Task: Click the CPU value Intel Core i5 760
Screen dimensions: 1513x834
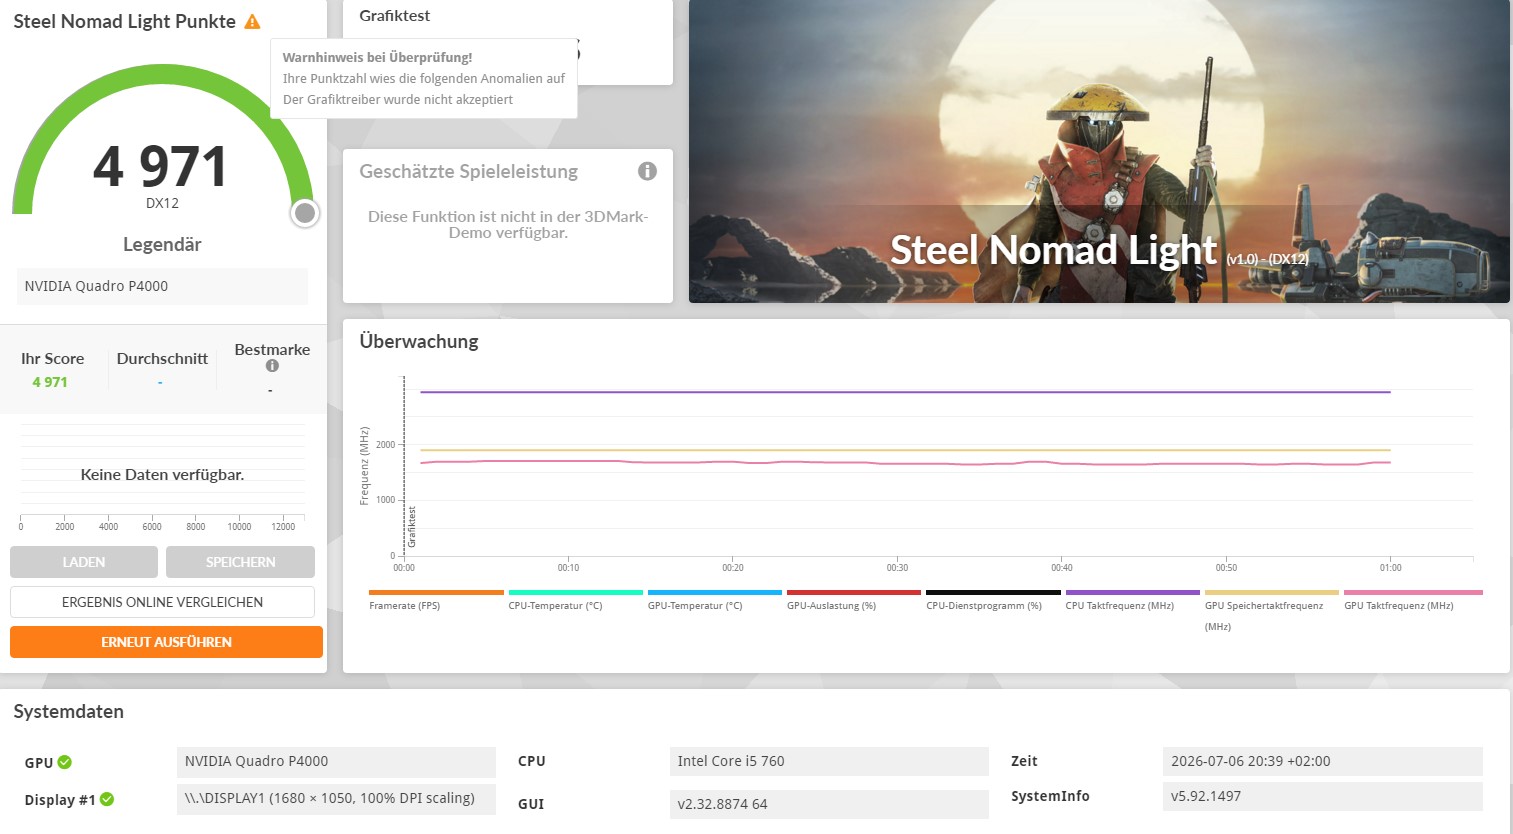Action: coord(829,762)
